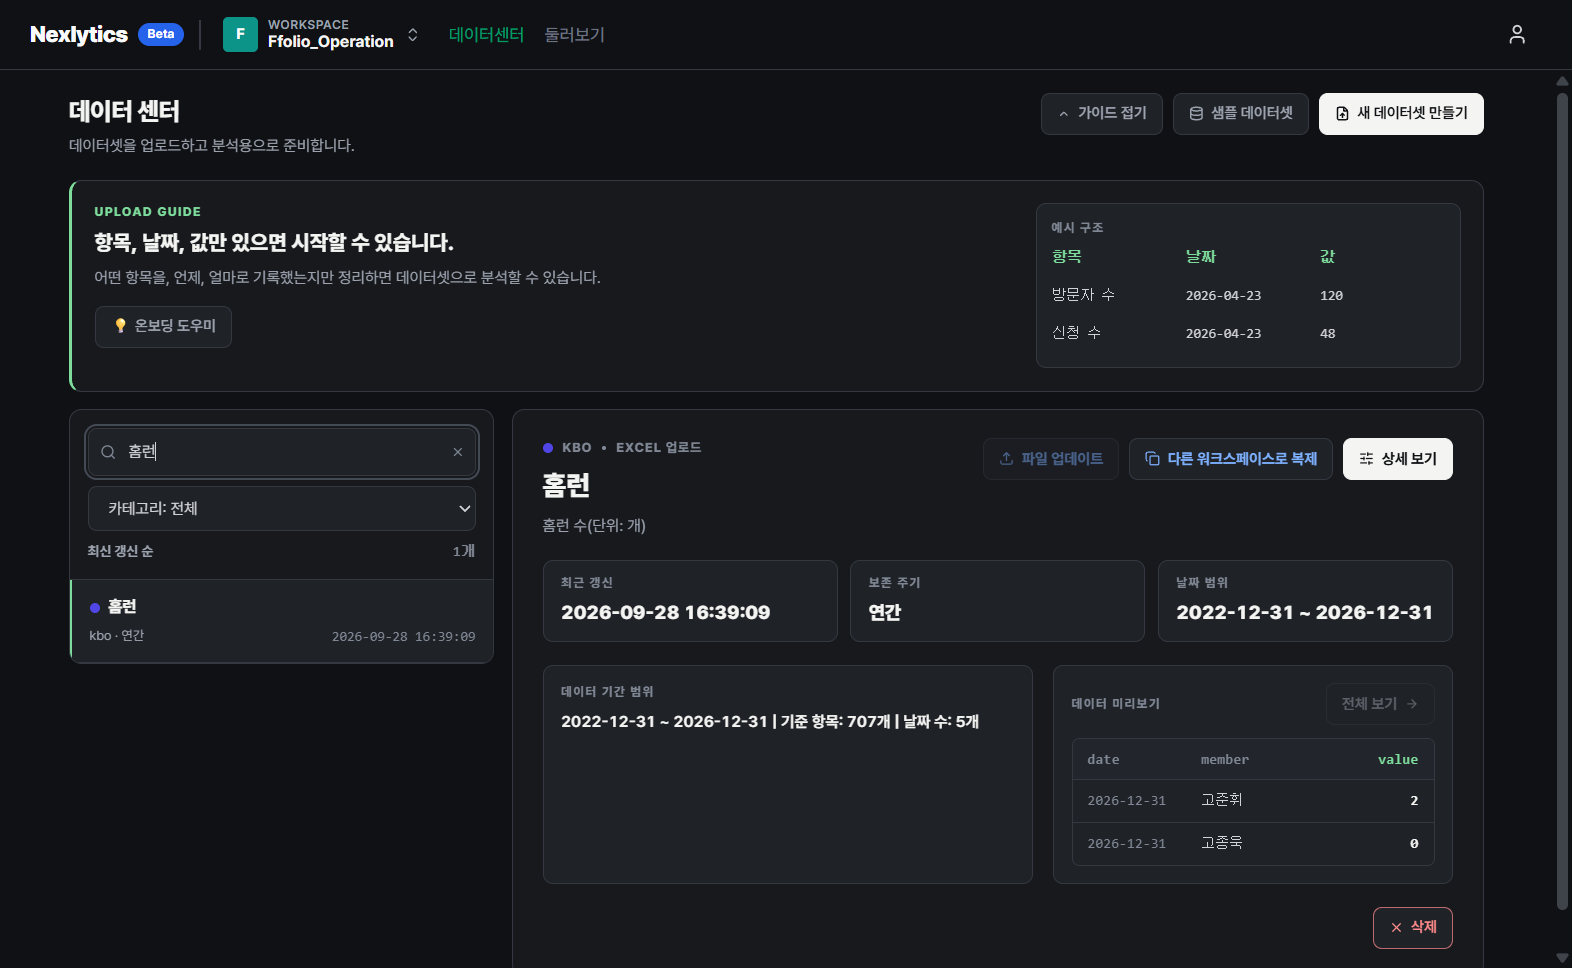Click the search magnifier icon

pos(108,452)
